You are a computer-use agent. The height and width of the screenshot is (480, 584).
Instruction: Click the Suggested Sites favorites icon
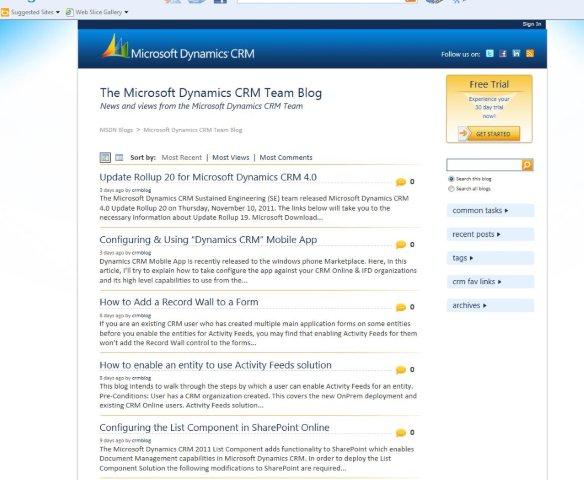(x=5, y=12)
